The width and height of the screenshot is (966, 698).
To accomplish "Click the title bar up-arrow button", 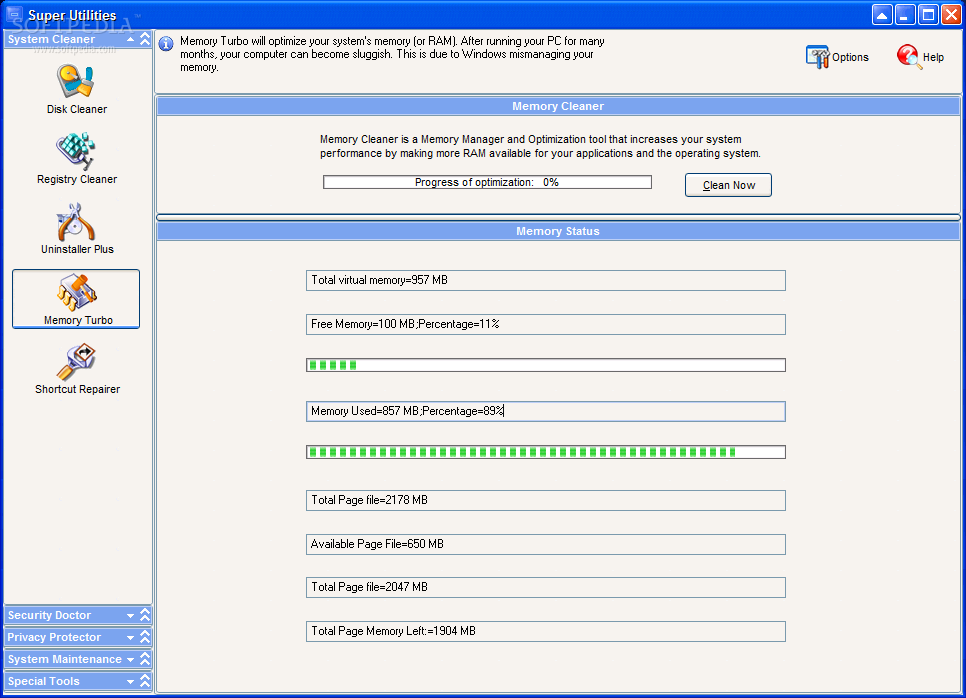I will click(882, 15).
